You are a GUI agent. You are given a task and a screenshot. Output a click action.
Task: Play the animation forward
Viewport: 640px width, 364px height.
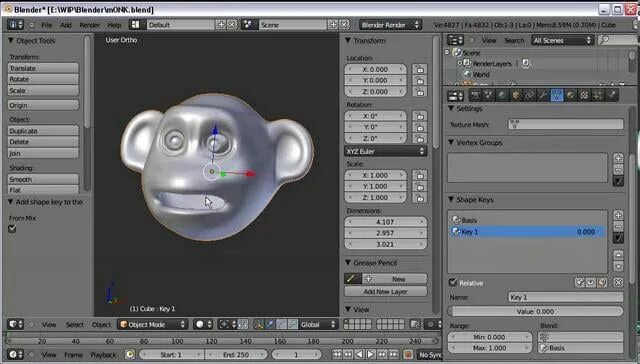coord(371,355)
